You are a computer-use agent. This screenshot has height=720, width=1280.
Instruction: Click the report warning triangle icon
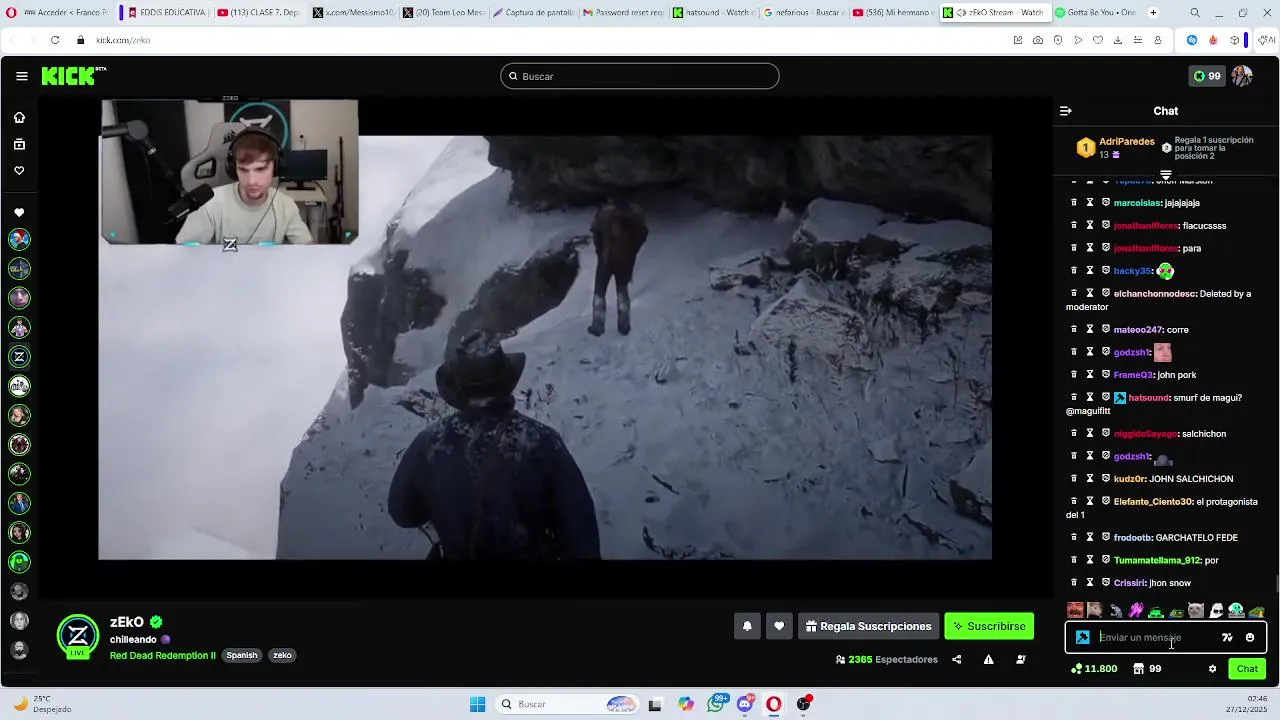pyautogui.click(x=988, y=659)
